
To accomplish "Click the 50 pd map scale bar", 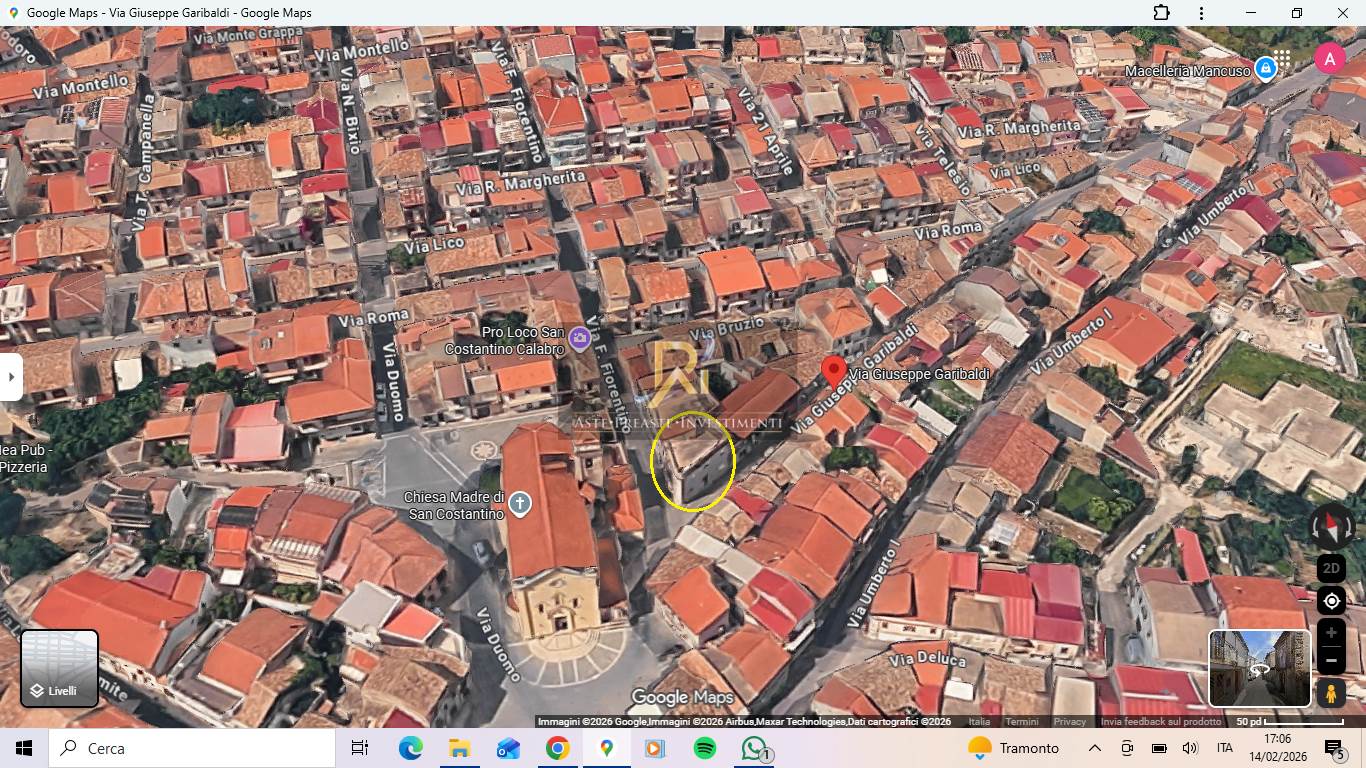I will (x=1290, y=722).
